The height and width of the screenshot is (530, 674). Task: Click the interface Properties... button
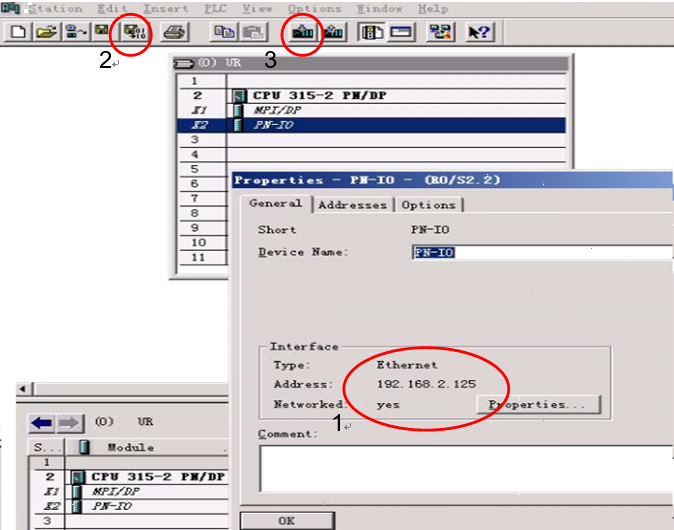click(x=539, y=404)
